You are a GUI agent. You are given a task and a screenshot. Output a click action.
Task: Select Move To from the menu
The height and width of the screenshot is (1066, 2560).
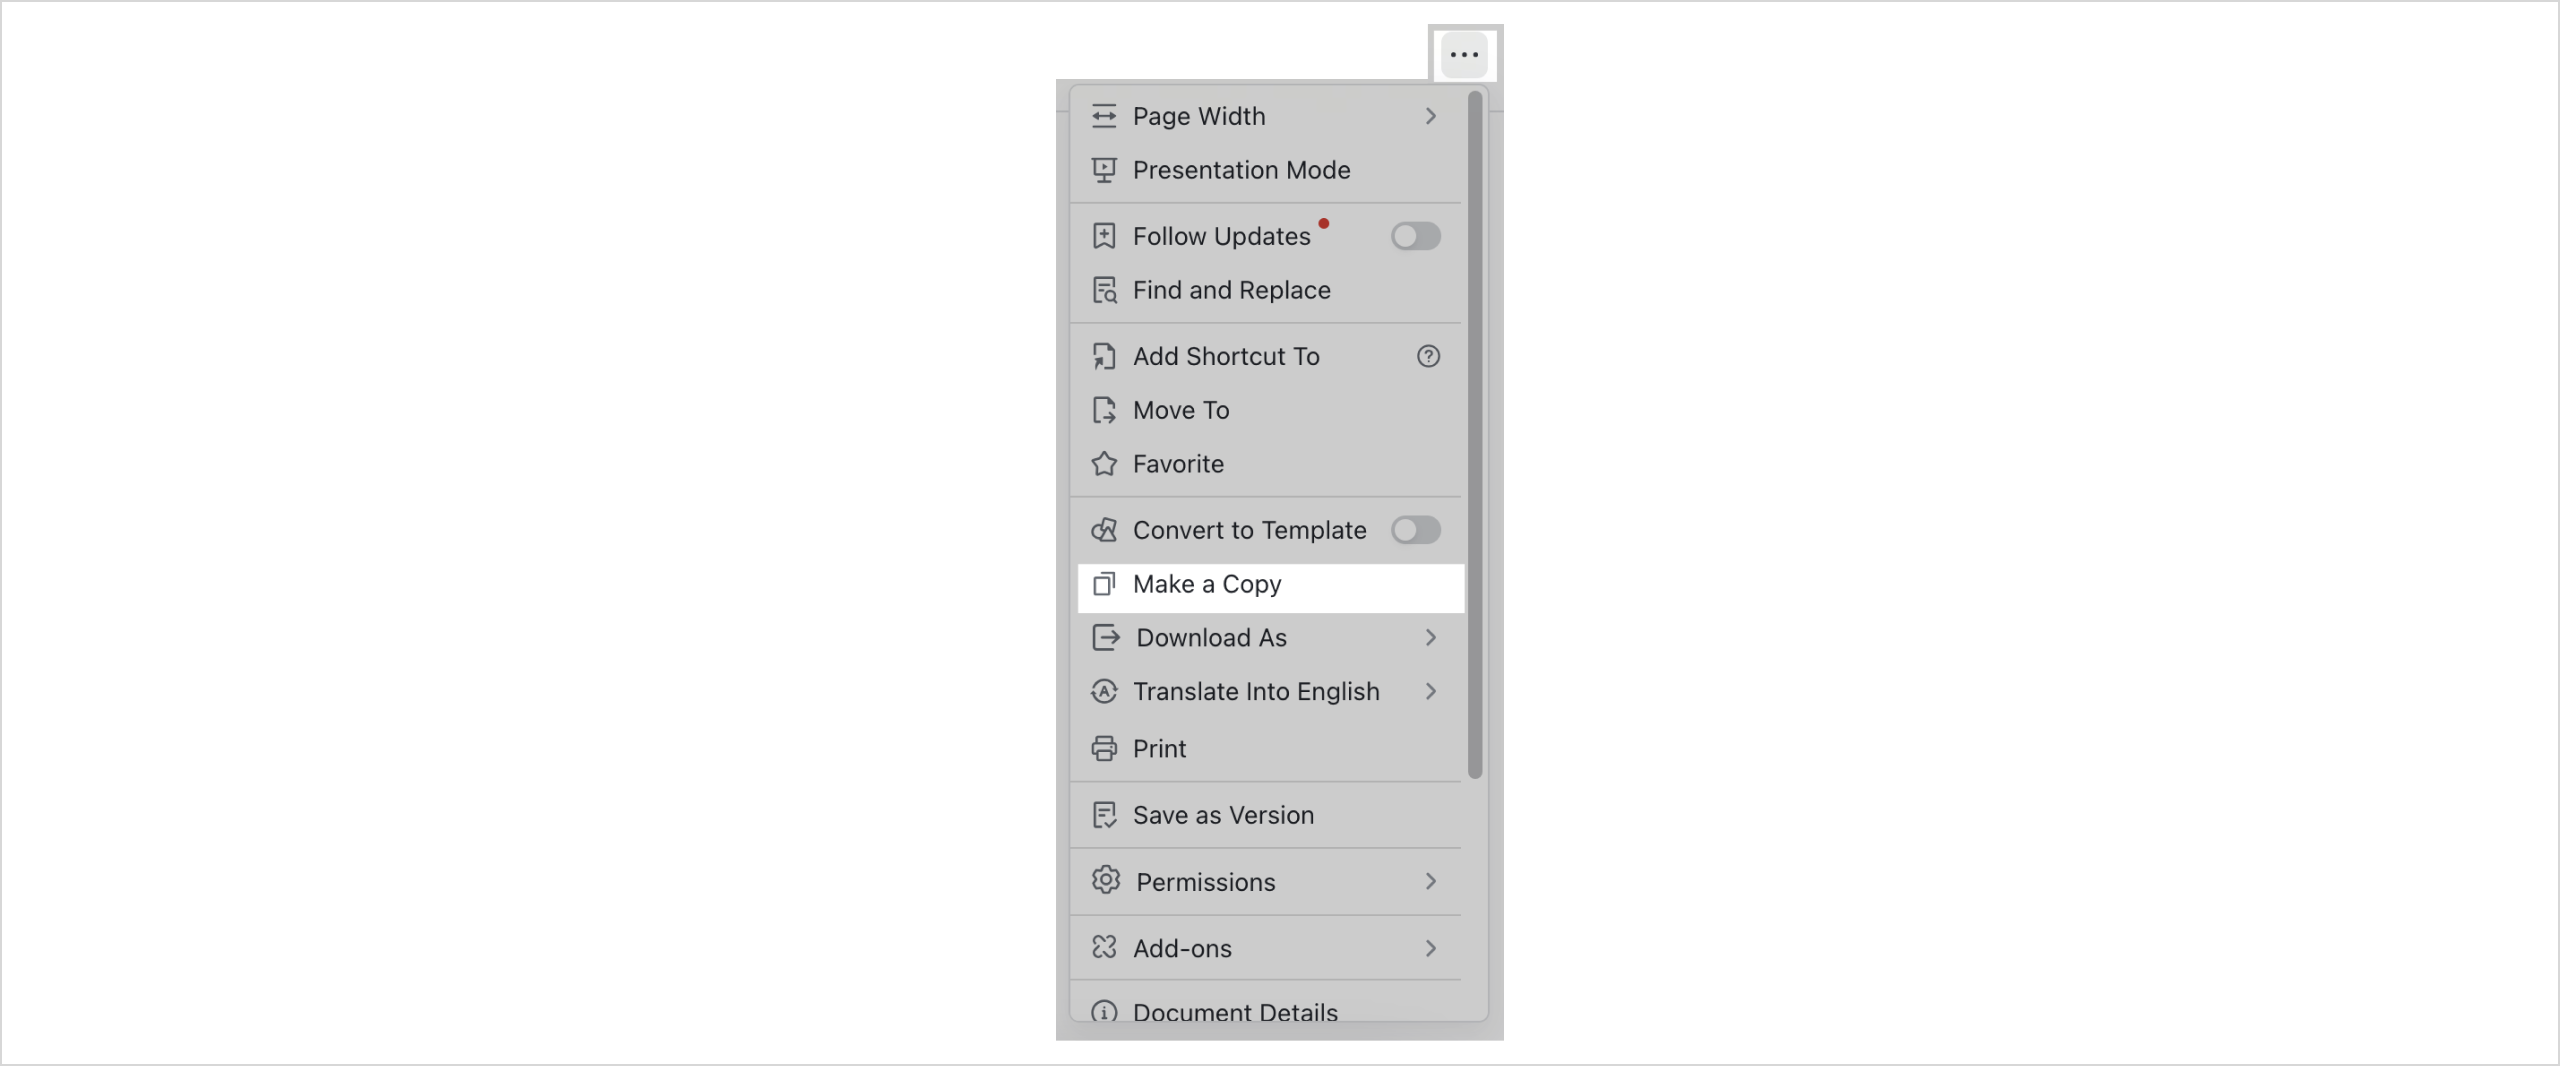coord(1181,410)
